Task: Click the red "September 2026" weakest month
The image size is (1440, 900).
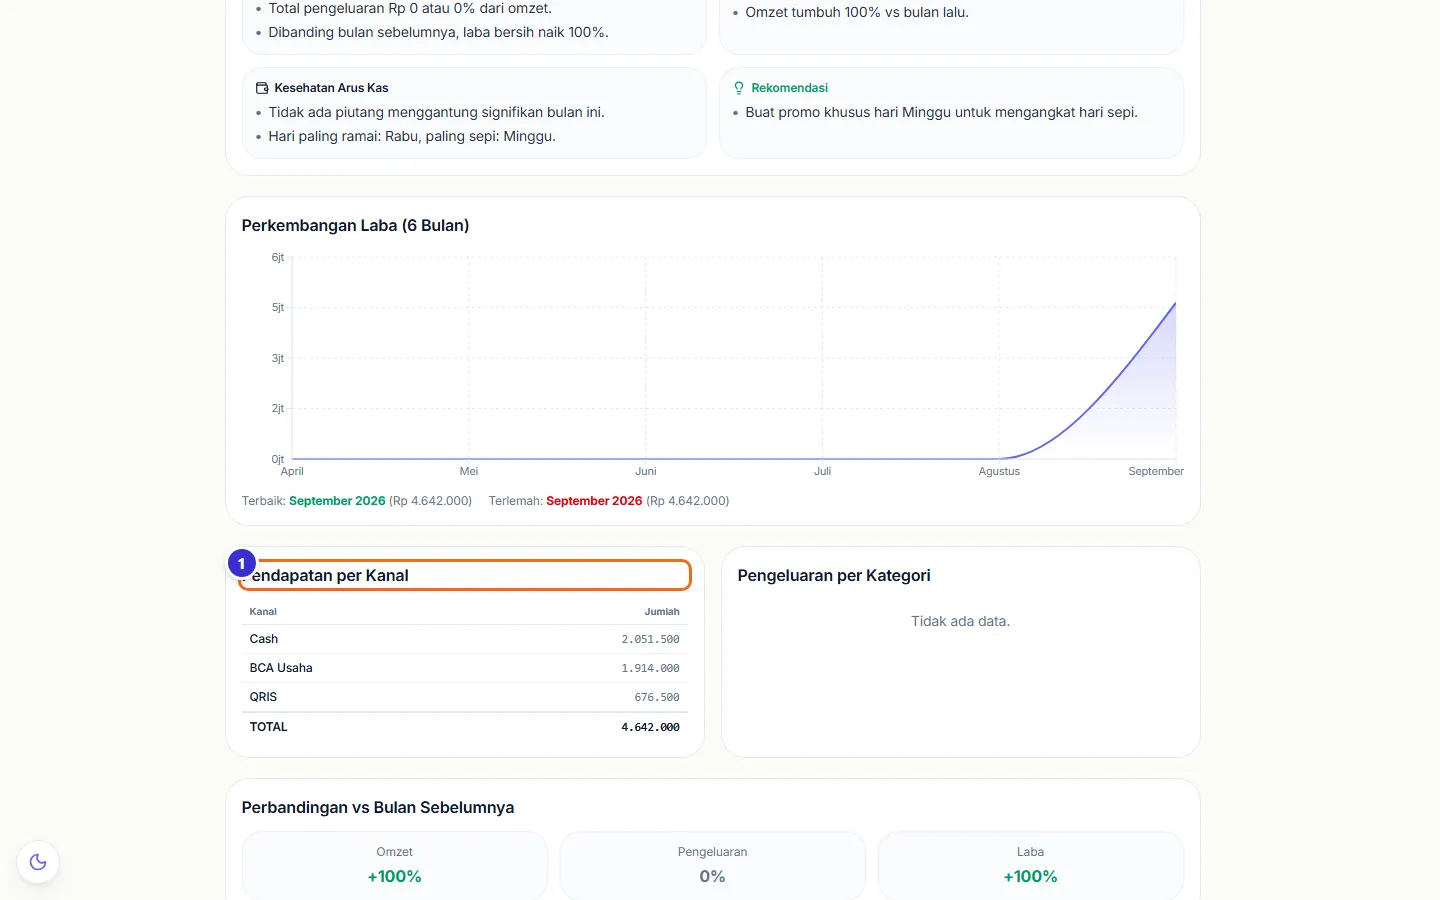Action: click(594, 501)
